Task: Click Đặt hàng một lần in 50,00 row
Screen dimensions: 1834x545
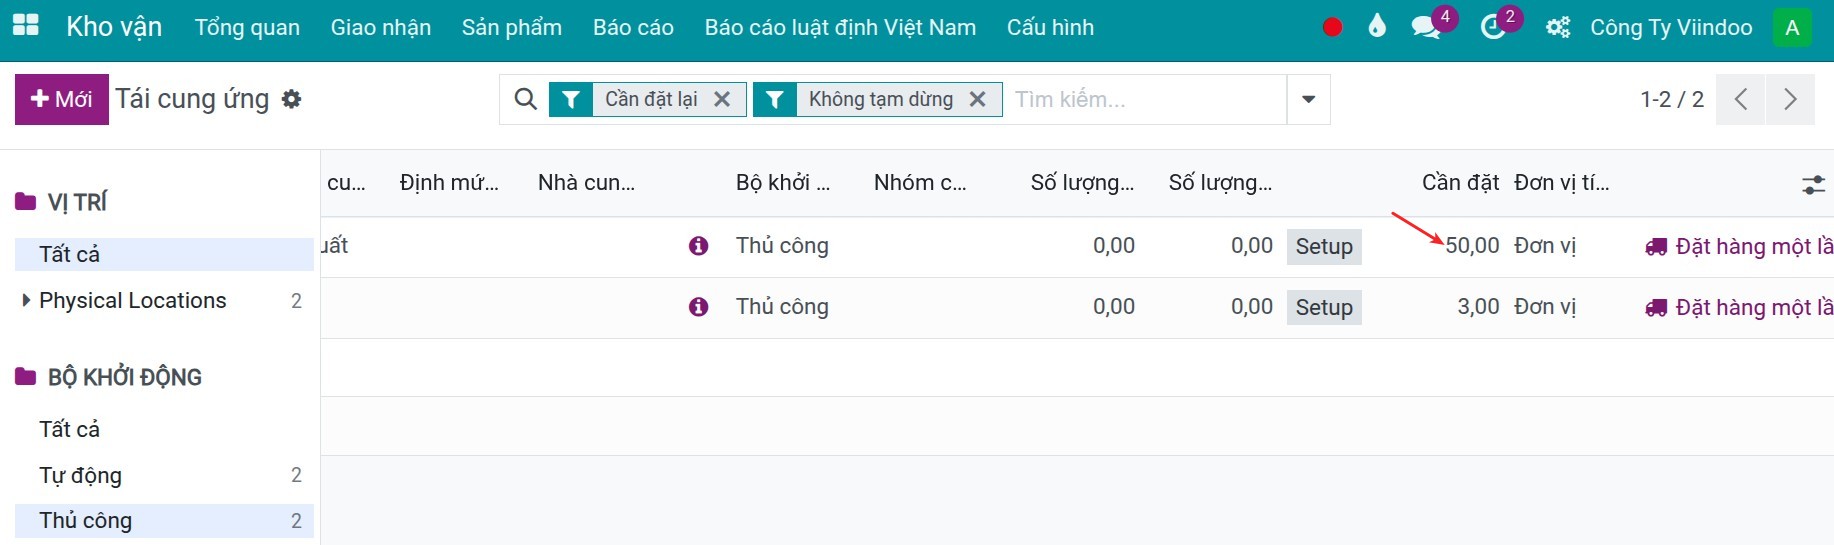Action: tap(1739, 246)
